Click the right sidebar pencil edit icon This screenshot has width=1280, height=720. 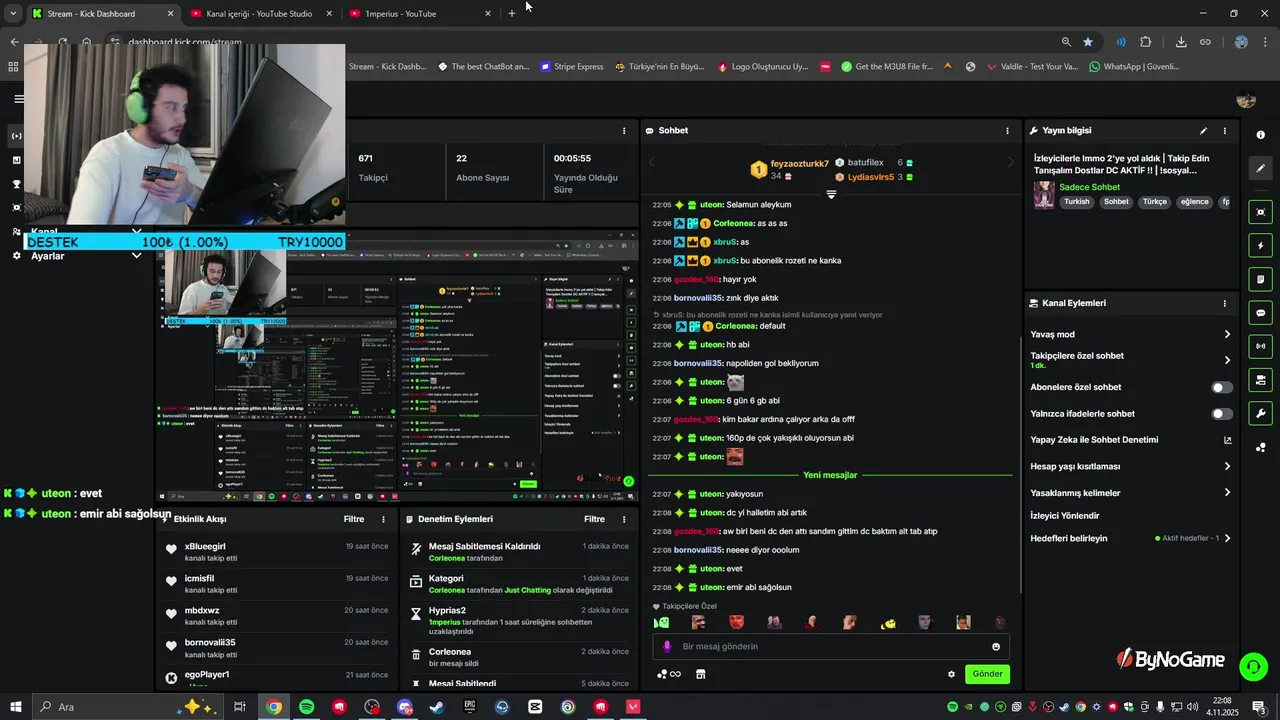[x=1260, y=169]
